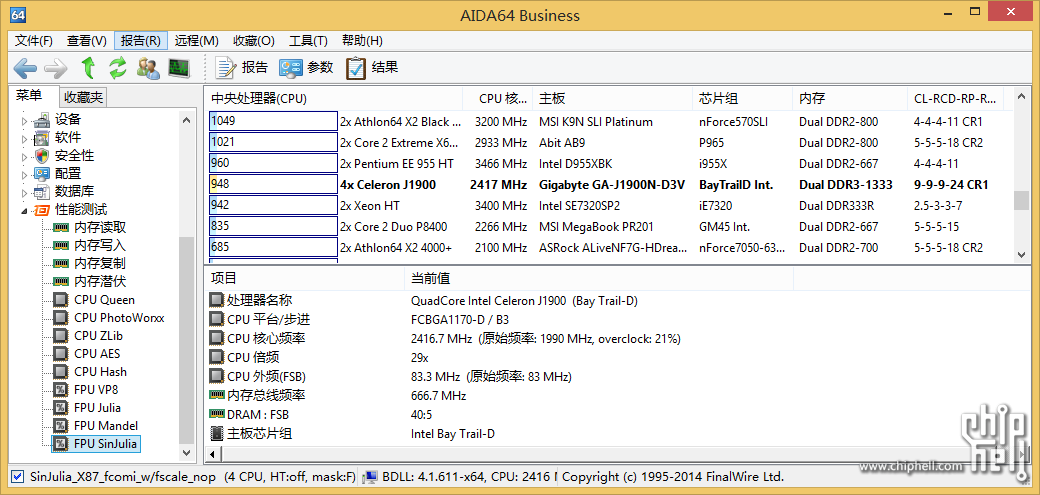The height and width of the screenshot is (495, 1040).
Task: Select the 安全性 shield icon
Action: click(x=42, y=156)
